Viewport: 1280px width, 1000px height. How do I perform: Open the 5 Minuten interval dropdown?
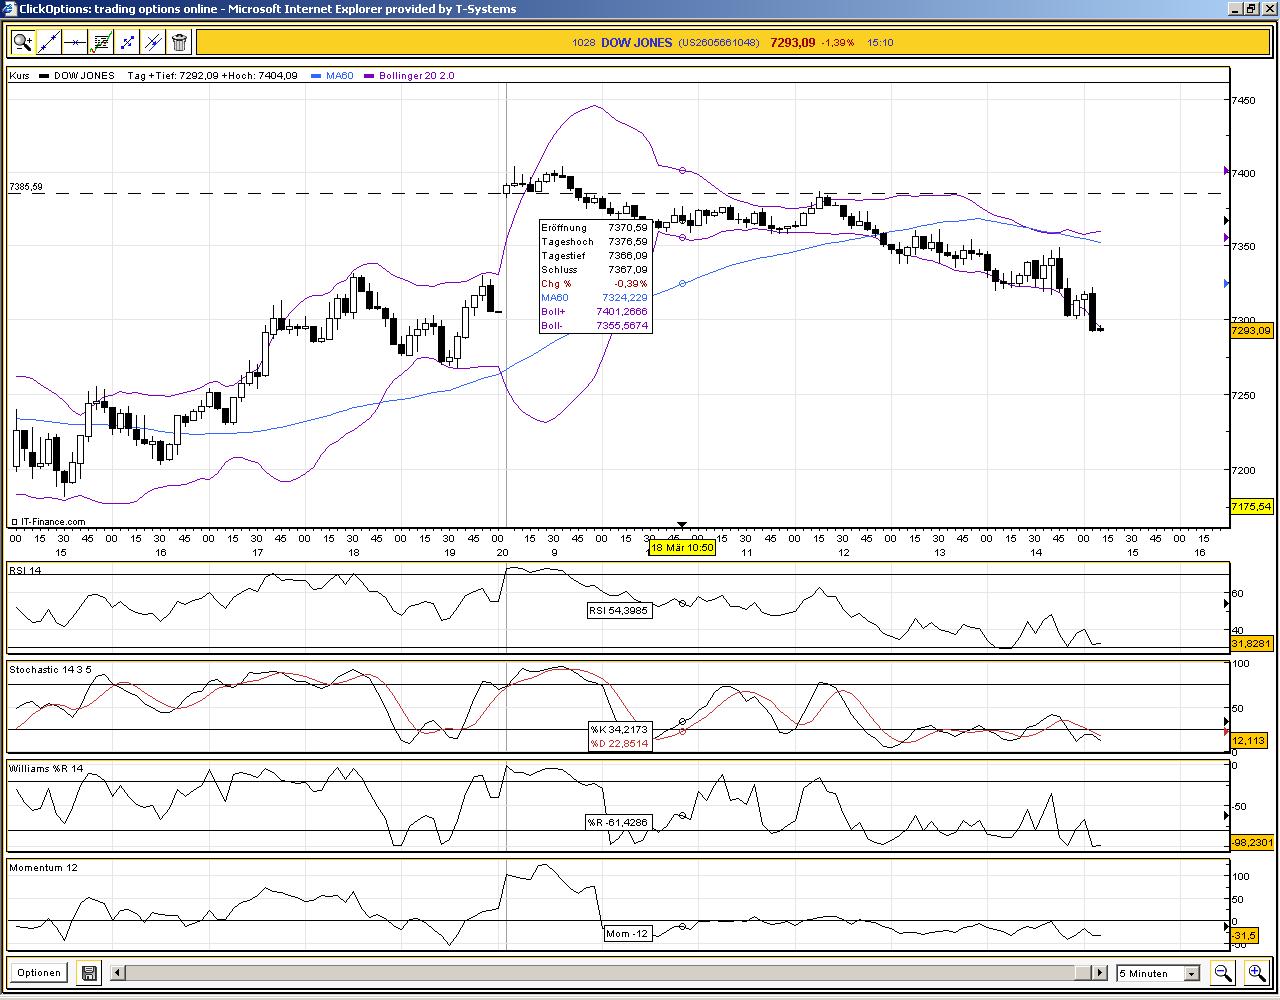[x=1158, y=973]
